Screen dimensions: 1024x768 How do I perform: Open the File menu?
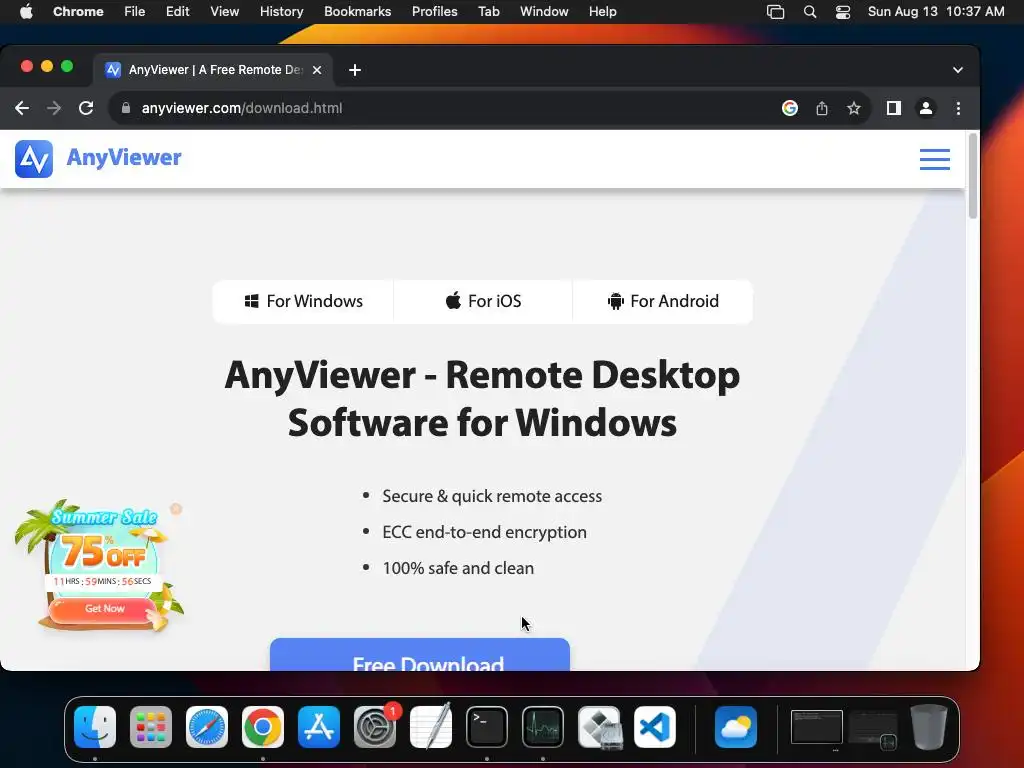(x=135, y=12)
